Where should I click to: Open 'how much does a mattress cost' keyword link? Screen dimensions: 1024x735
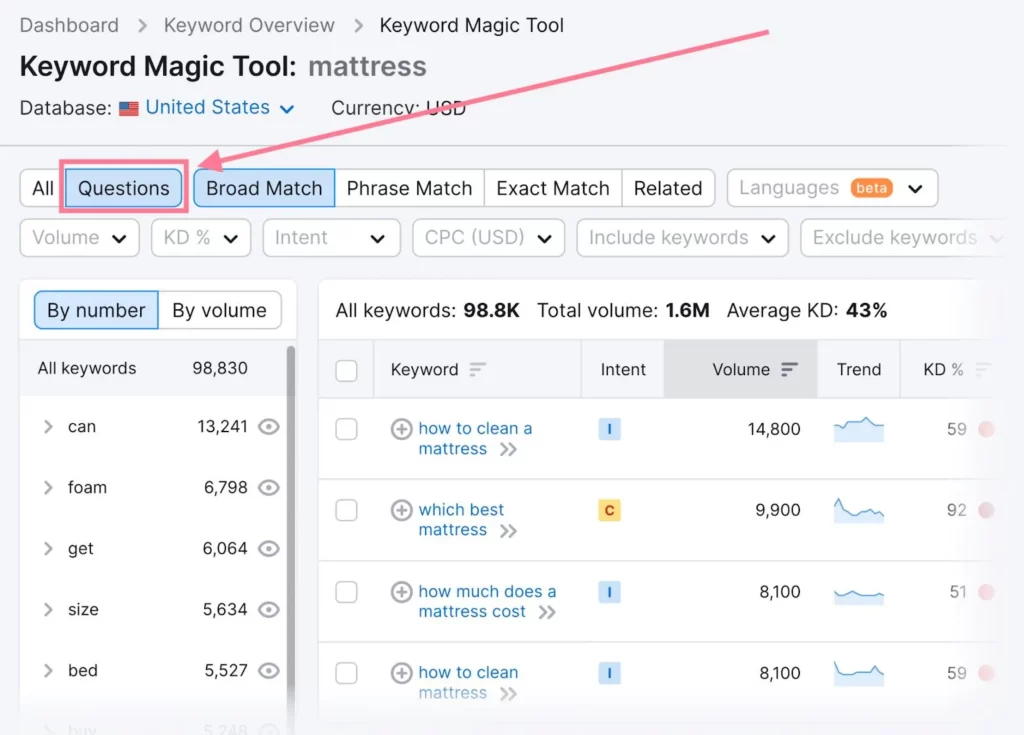tap(487, 601)
